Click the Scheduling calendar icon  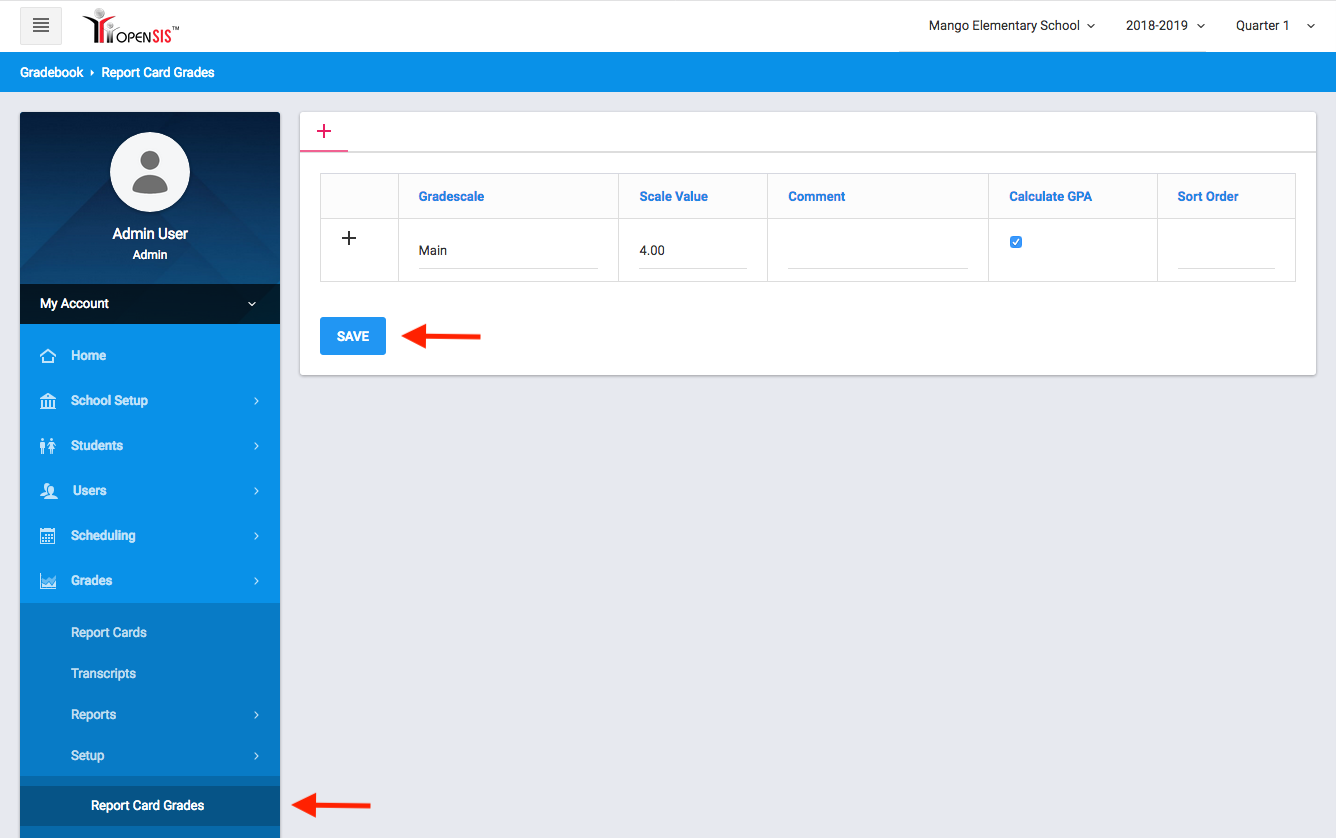point(47,536)
